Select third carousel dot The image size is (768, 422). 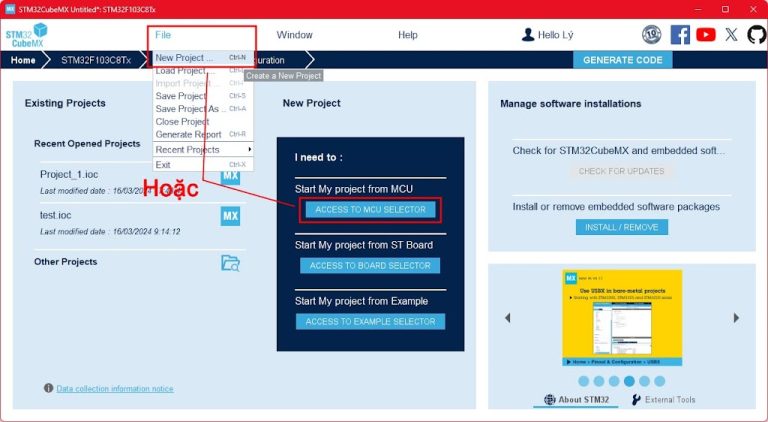pos(614,381)
